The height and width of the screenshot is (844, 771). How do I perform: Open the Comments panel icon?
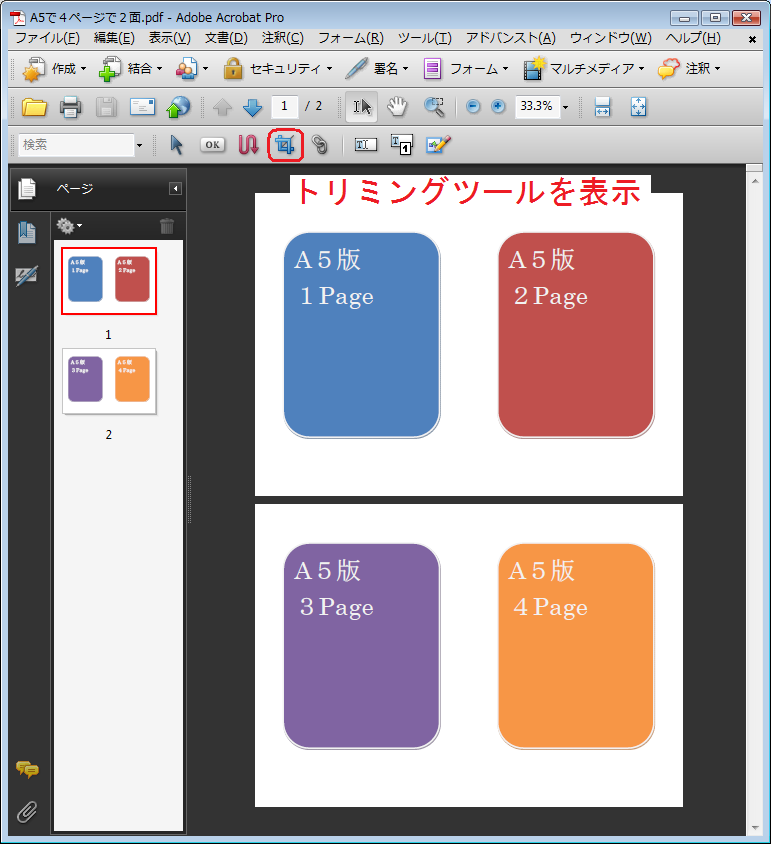coord(27,769)
